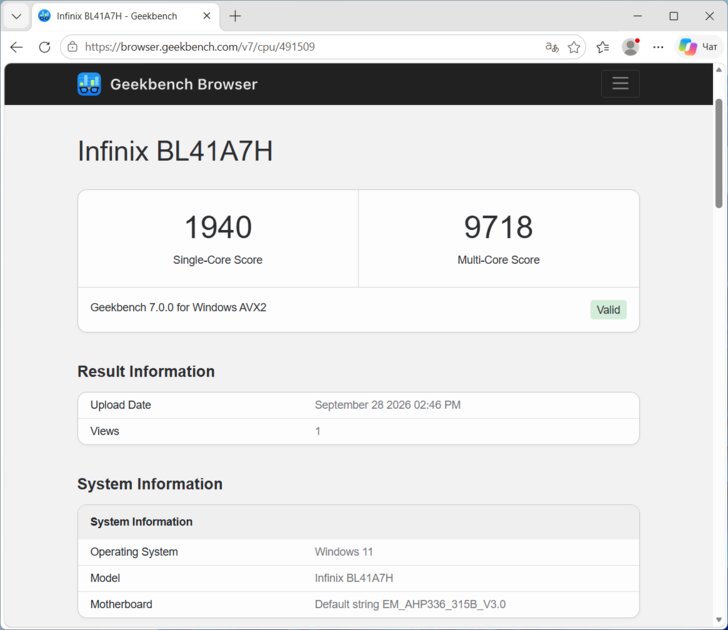Minimize the browser window

click(638, 16)
